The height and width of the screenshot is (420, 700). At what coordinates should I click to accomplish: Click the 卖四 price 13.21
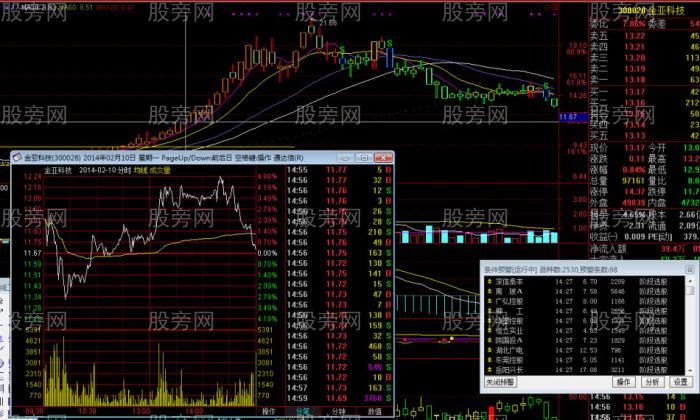[x=634, y=47]
